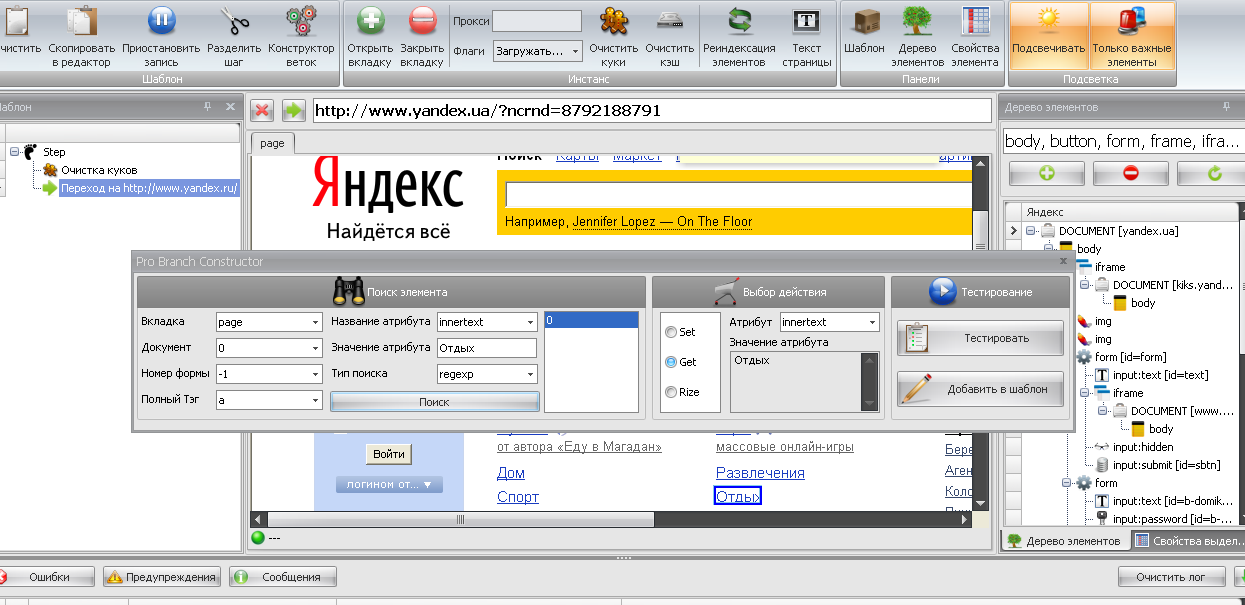Open the Вкладка dropdown
The width and height of the screenshot is (1245, 605).
coord(315,322)
